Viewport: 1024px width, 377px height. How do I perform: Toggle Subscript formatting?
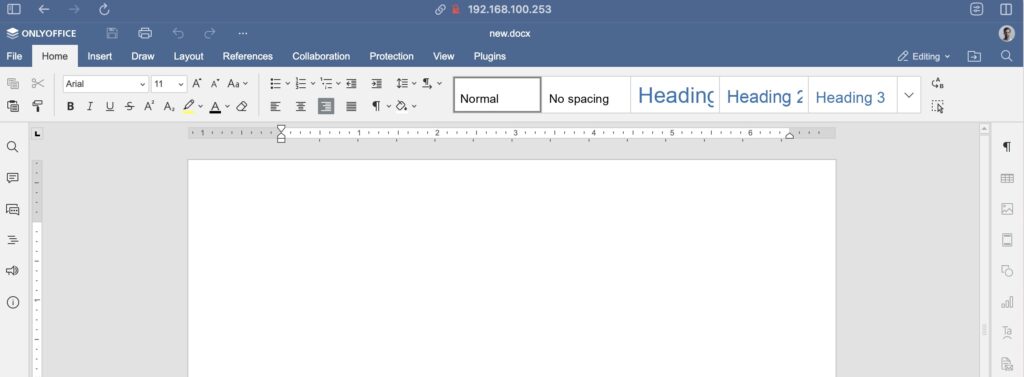[x=168, y=106]
